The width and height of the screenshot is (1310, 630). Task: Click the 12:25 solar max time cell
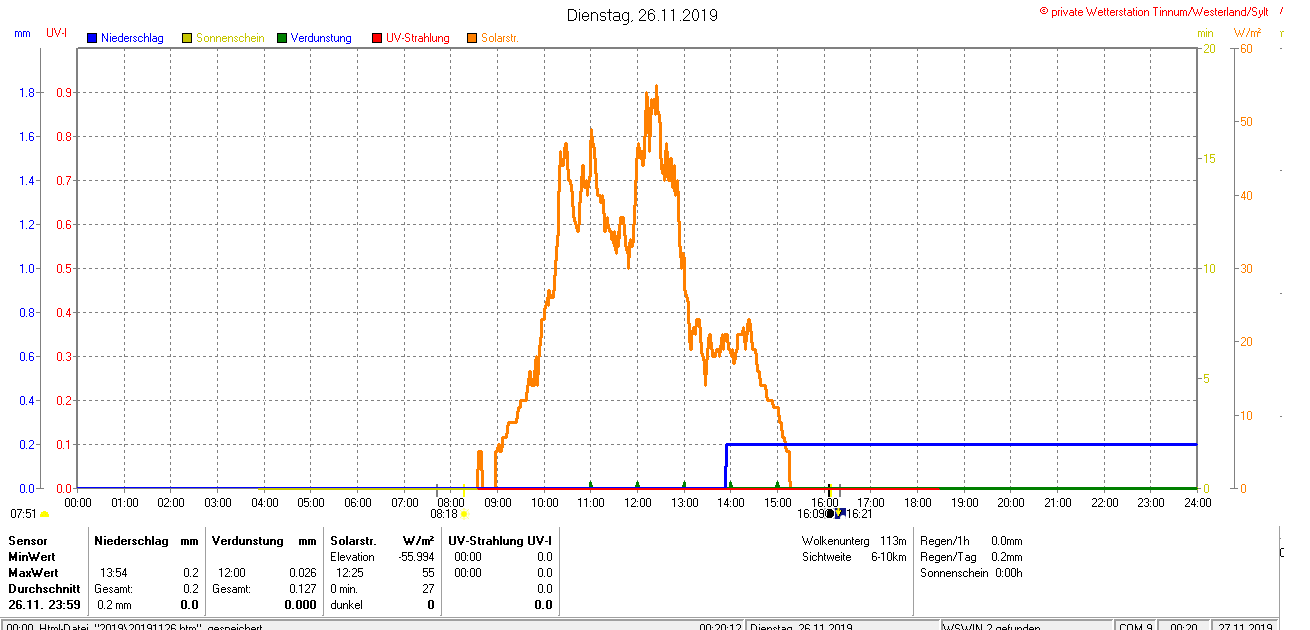point(350,573)
